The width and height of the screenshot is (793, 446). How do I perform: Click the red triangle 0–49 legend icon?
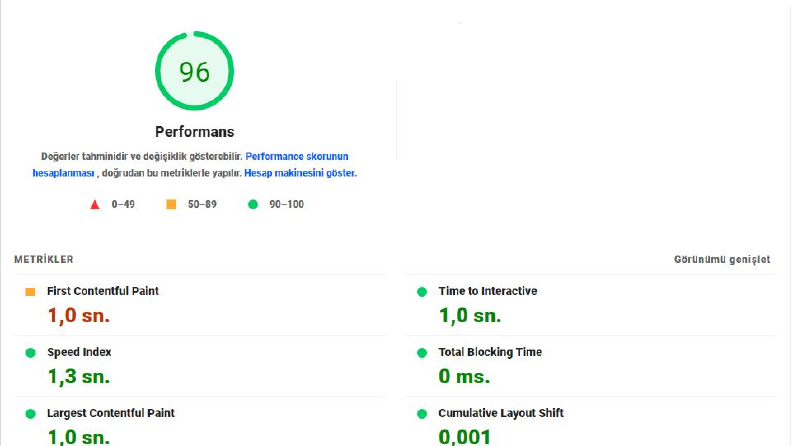click(x=95, y=204)
